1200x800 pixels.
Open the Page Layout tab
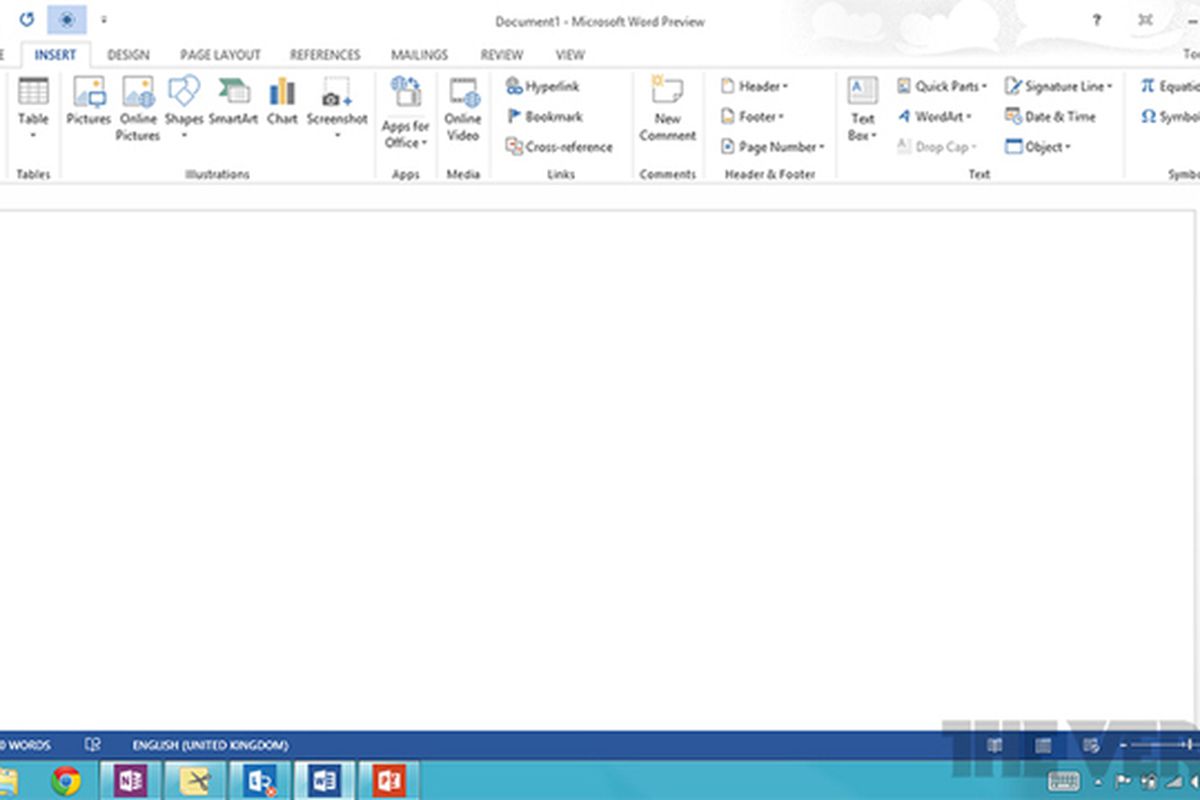(220, 55)
